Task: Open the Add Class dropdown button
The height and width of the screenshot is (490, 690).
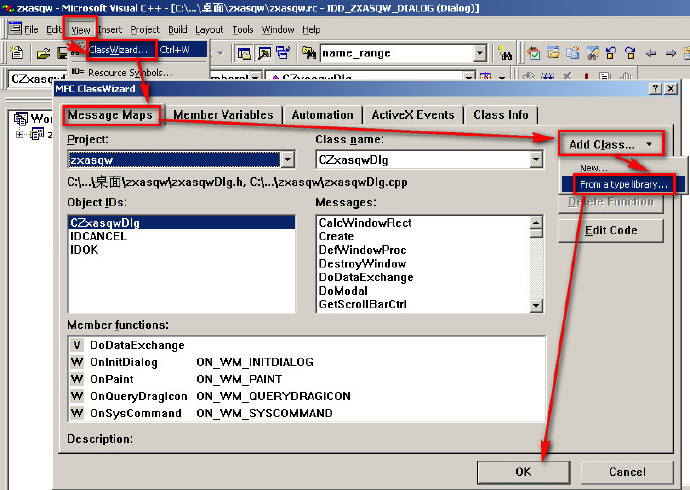Action: (x=611, y=144)
